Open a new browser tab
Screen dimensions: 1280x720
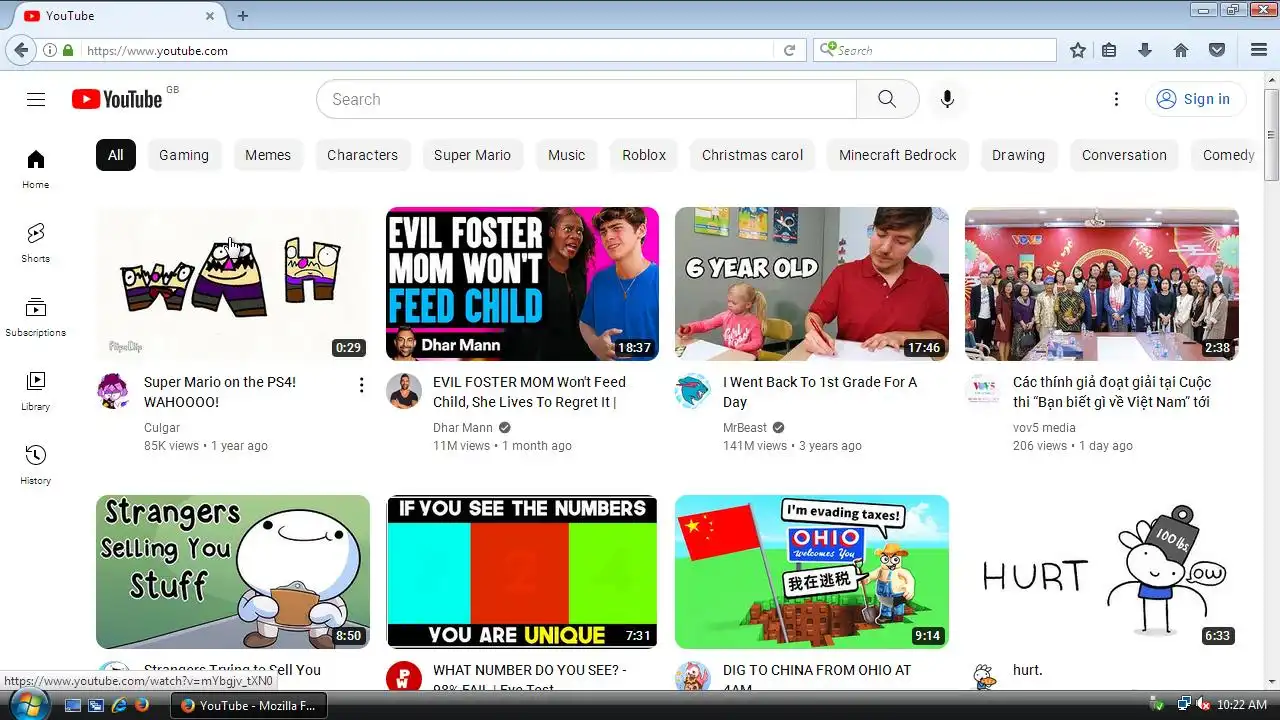pyautogui.click(x=242, y=16)
